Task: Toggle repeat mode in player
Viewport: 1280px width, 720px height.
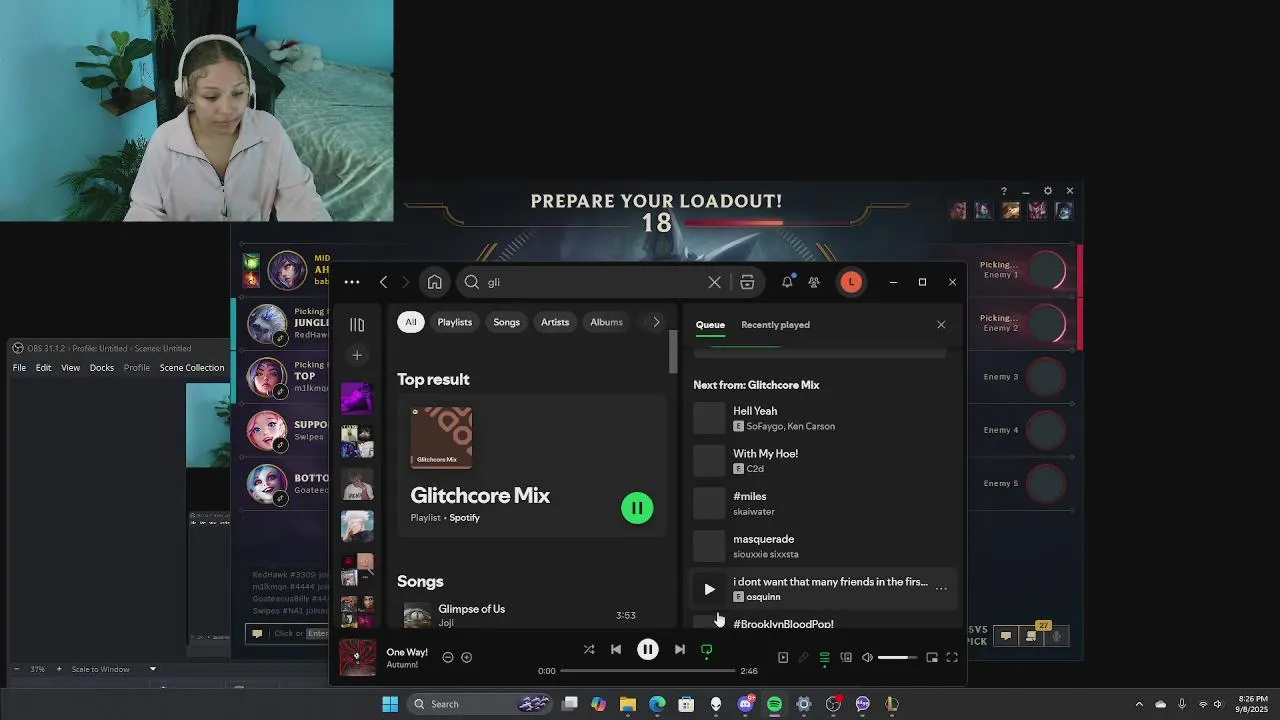Action: (707, 650)
